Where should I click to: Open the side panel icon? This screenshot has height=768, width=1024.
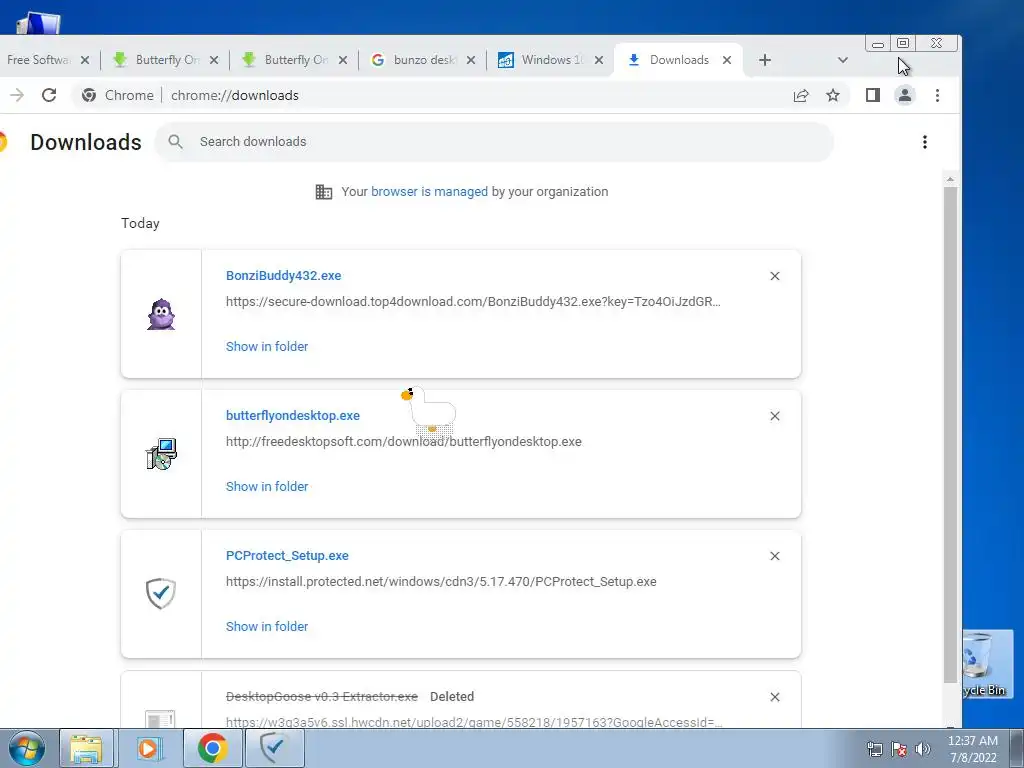pos(872,95)
